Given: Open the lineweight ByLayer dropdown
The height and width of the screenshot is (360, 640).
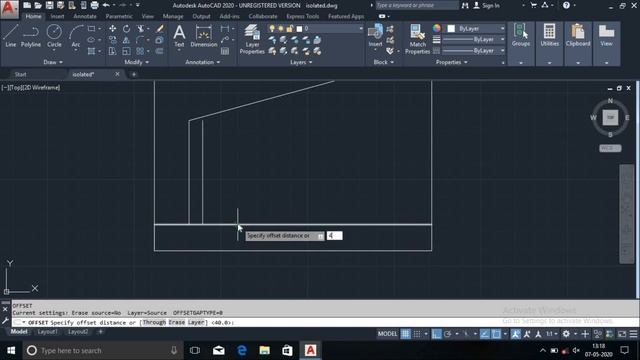Looking at the screenshot, I should tap(502, 40).
